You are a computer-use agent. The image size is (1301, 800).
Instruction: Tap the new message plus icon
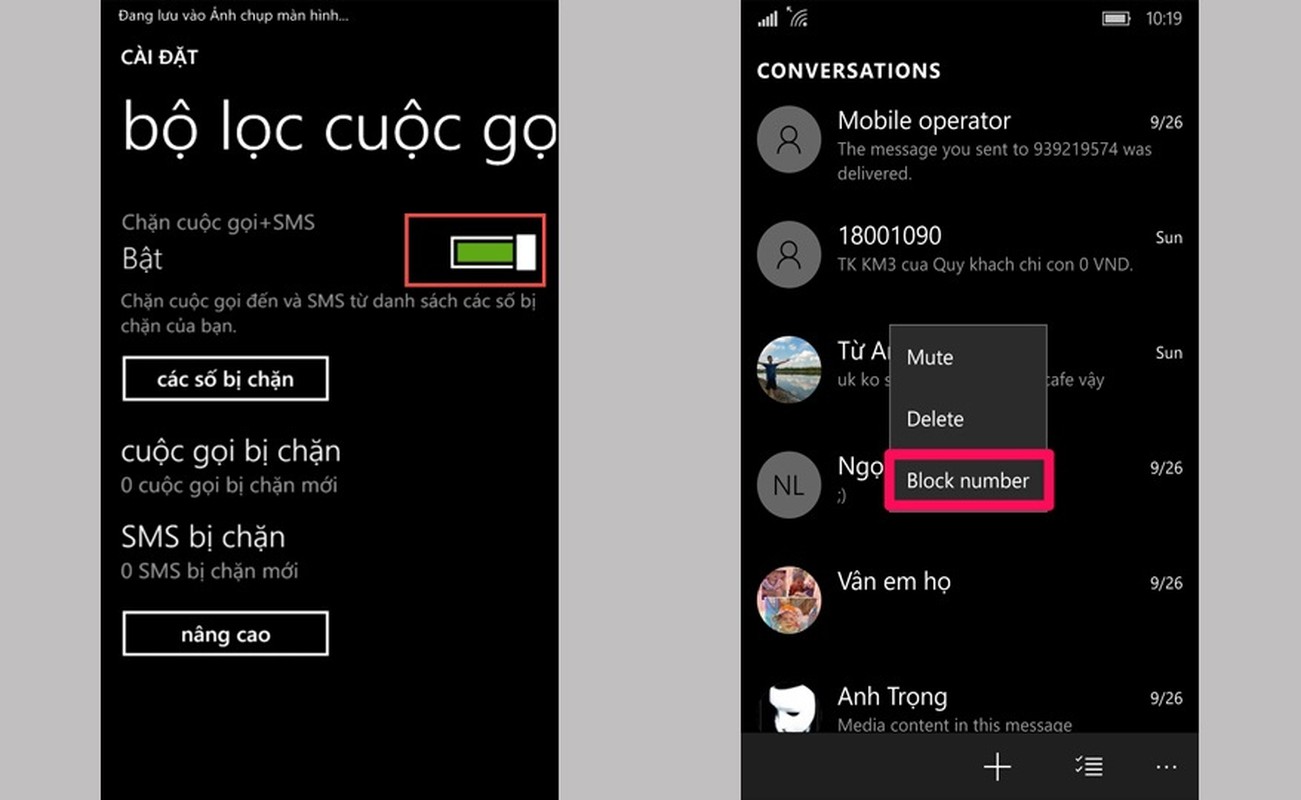pos(997,767)
